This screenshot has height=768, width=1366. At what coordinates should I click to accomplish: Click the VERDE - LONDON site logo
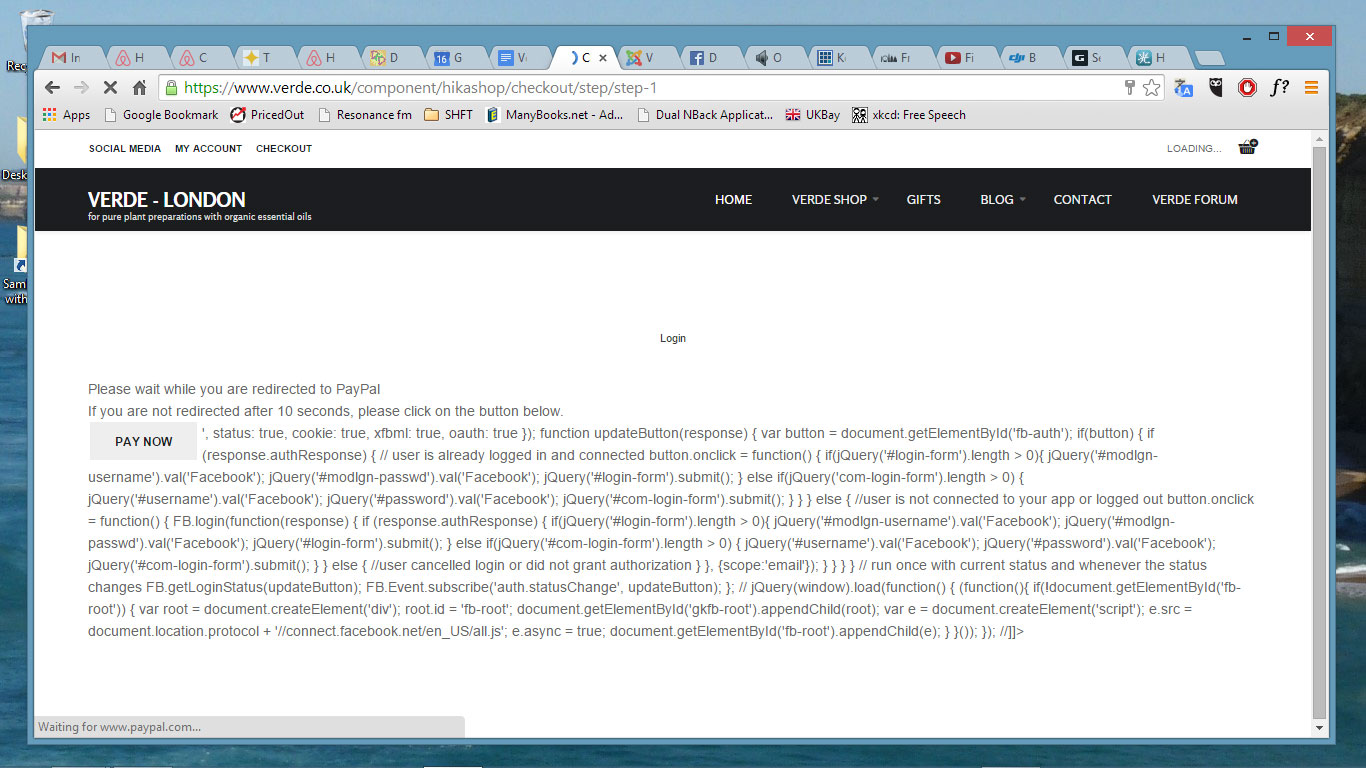[x=167, y=199]
